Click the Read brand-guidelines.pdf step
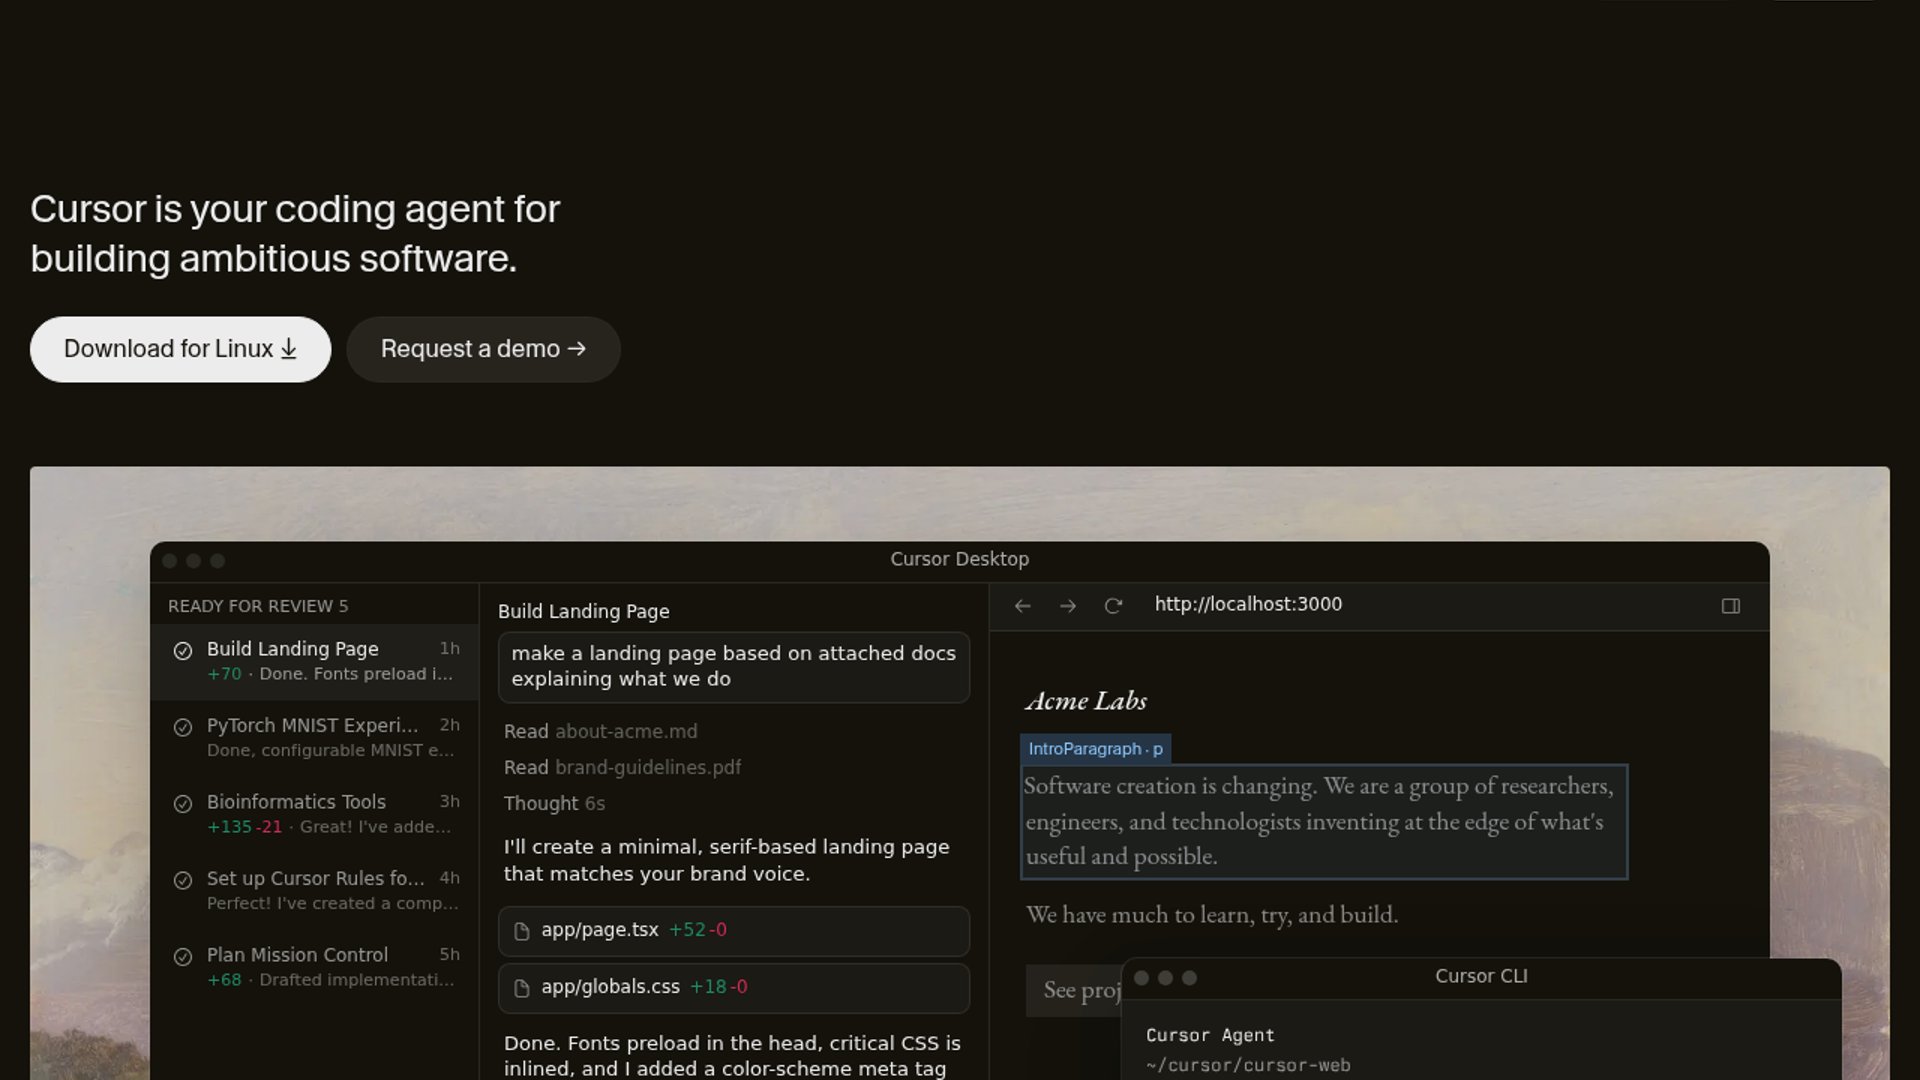This screenshot has height=1080, width=1920. point(622,767)
